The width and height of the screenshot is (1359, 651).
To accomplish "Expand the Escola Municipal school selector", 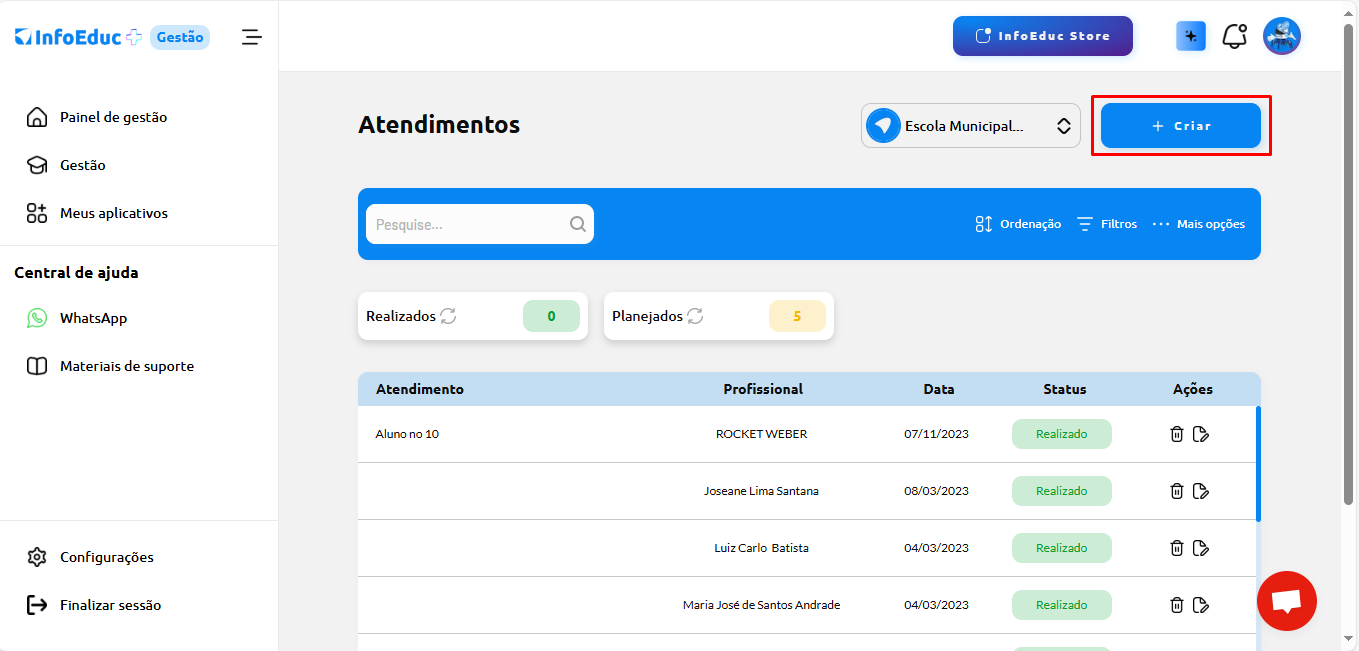I will 971,126.
